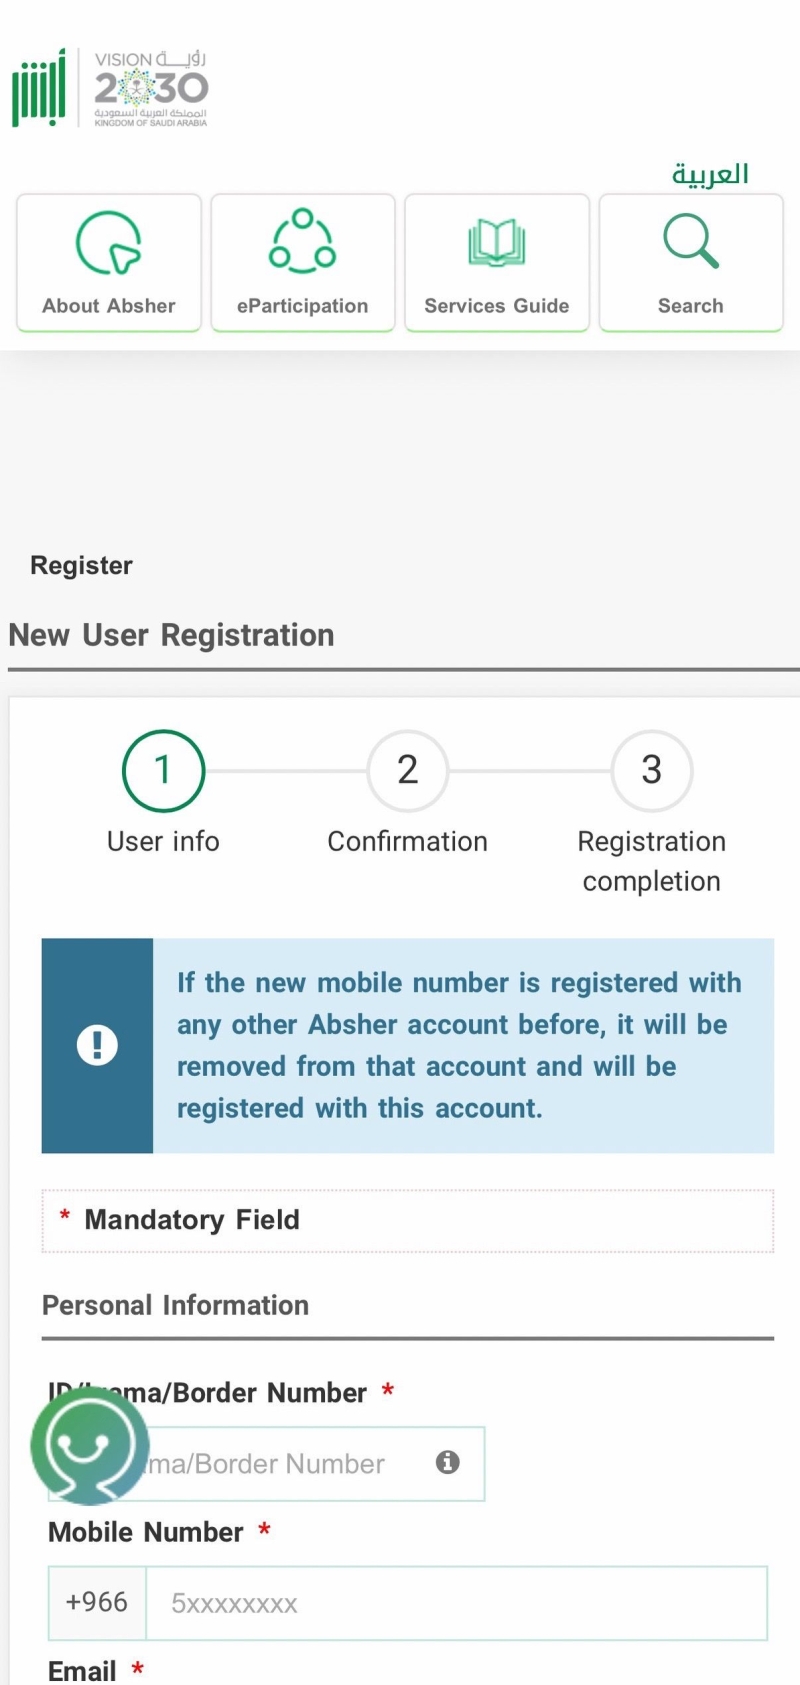Select step 1 User info
Screen dimensions: 800x1685
point(163,771)
